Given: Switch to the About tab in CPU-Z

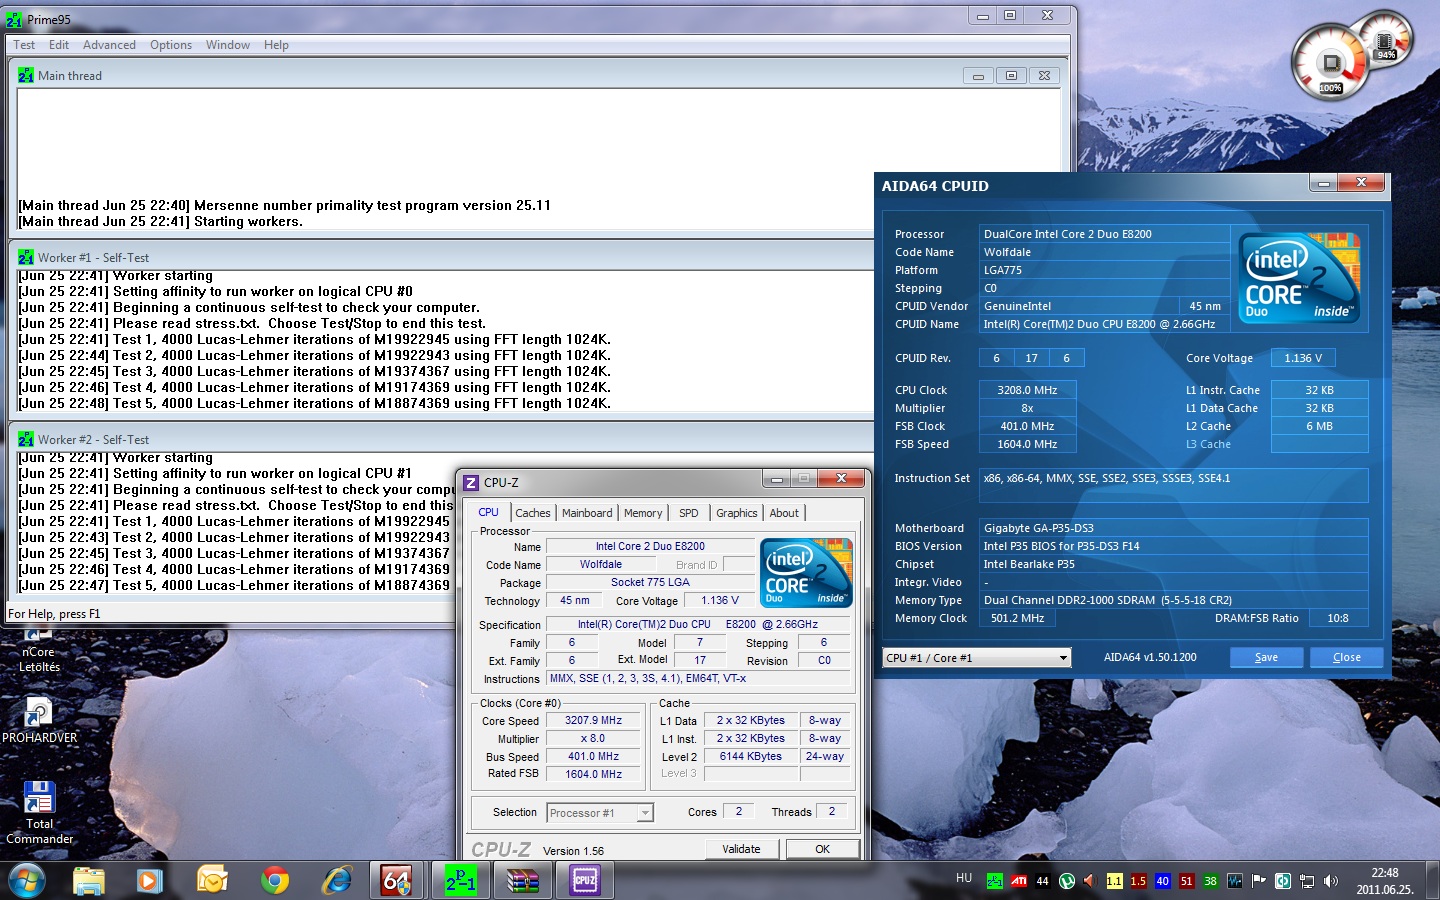Looking at the screenshot, I should [784, 513].
